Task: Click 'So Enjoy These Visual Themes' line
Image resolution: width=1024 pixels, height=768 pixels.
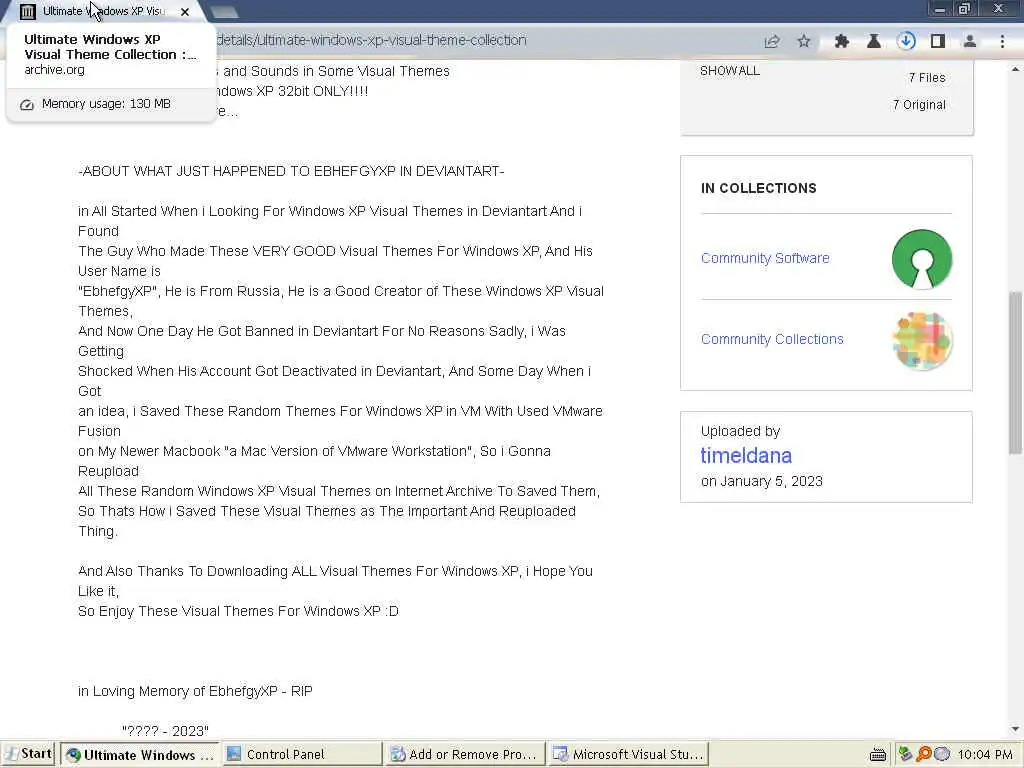Action: [238, 611]
